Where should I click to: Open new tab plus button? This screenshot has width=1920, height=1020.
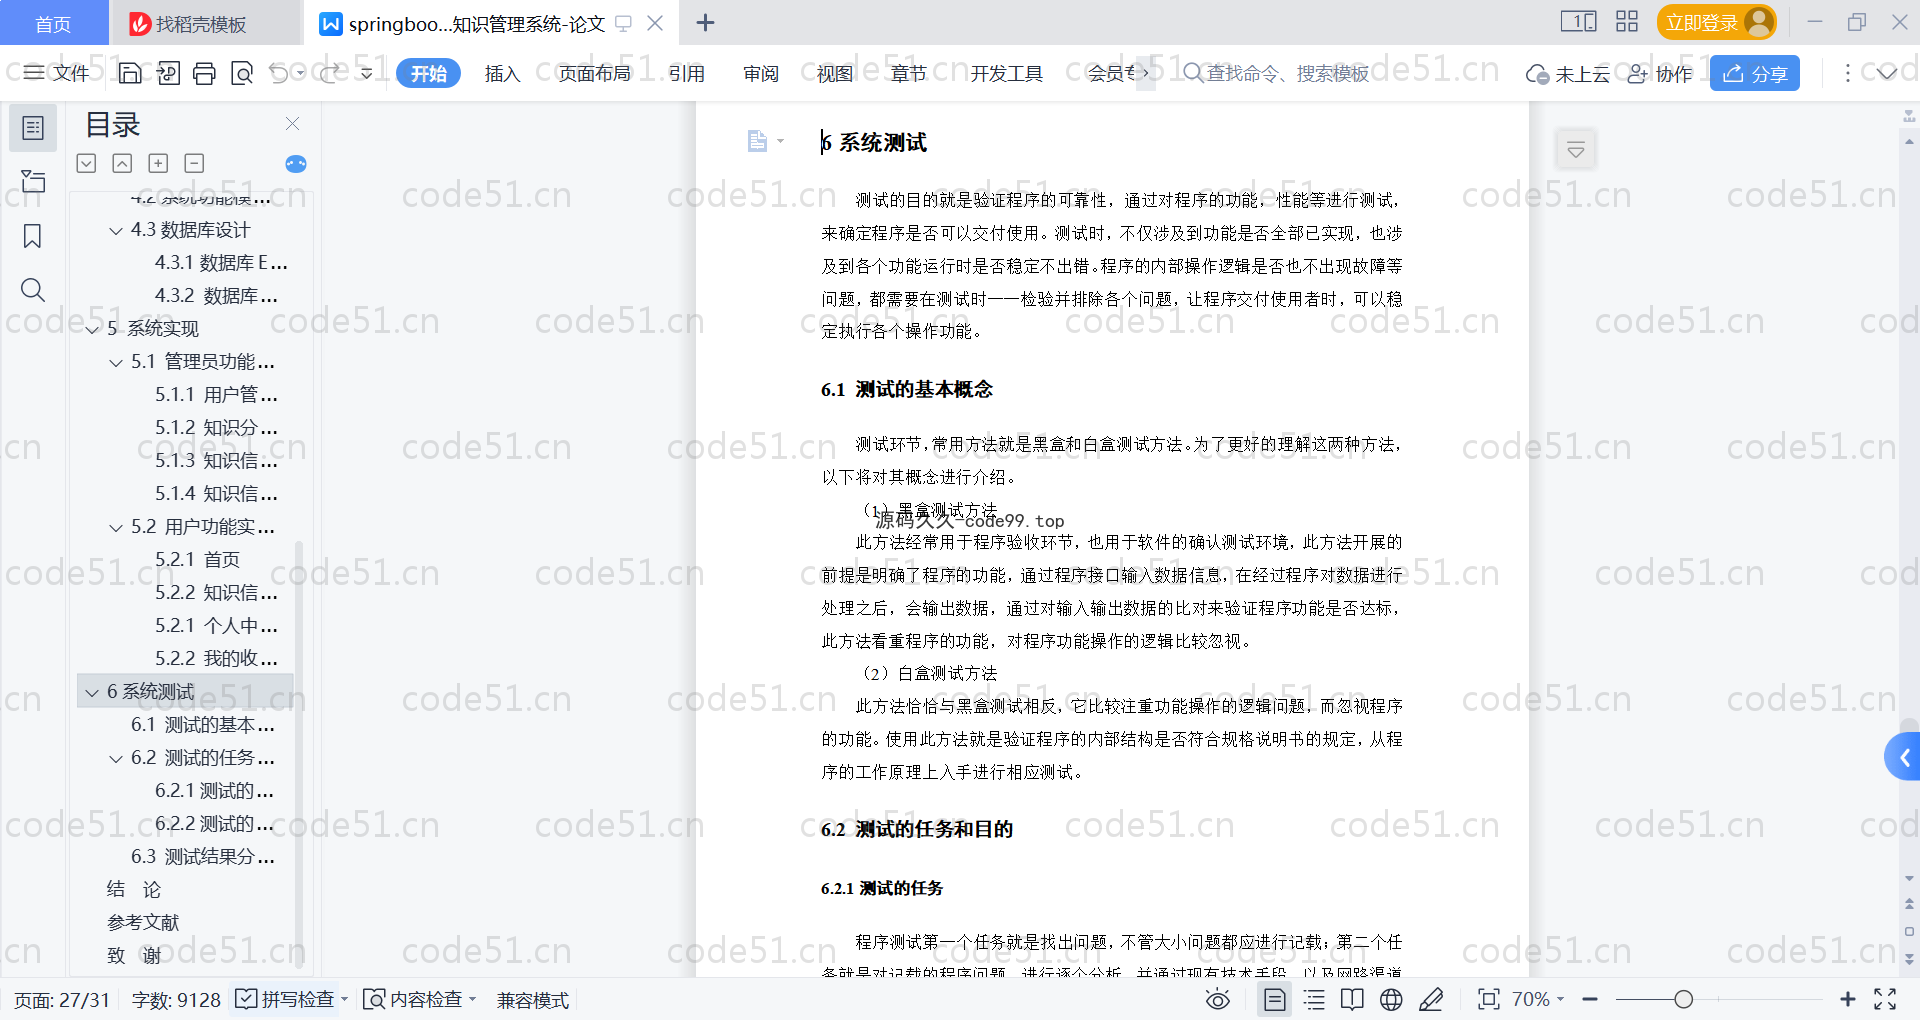point(705,22)
